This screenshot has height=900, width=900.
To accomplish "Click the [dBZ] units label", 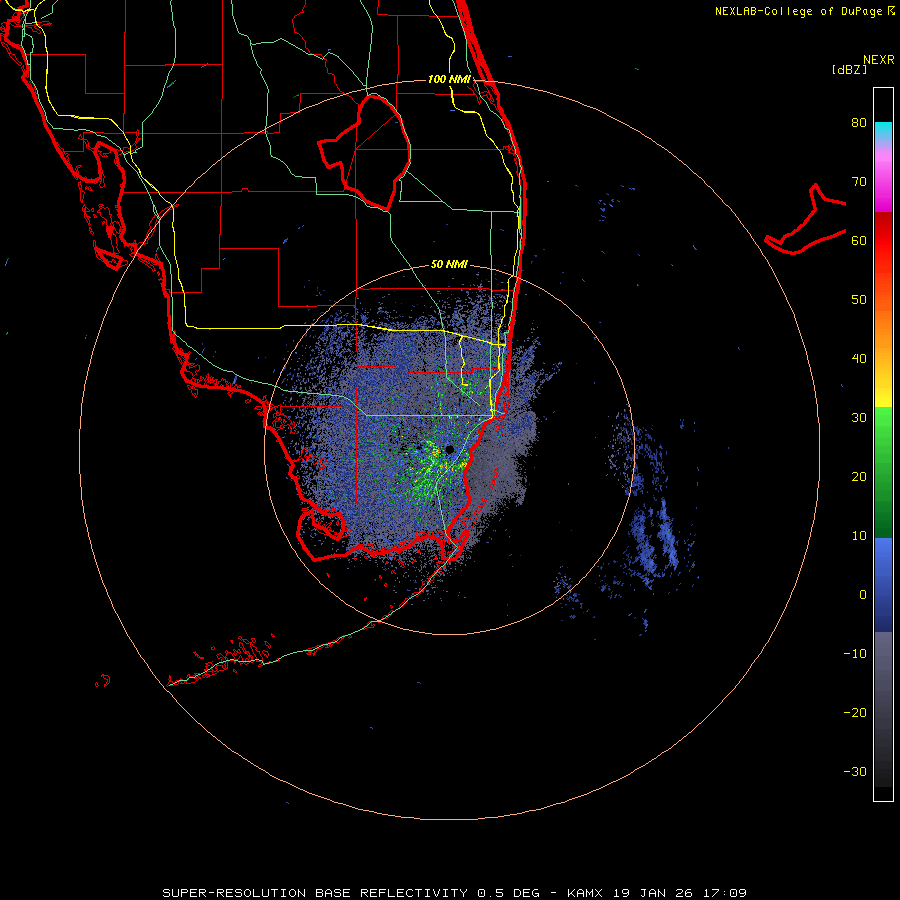I will tap(849, 70).
